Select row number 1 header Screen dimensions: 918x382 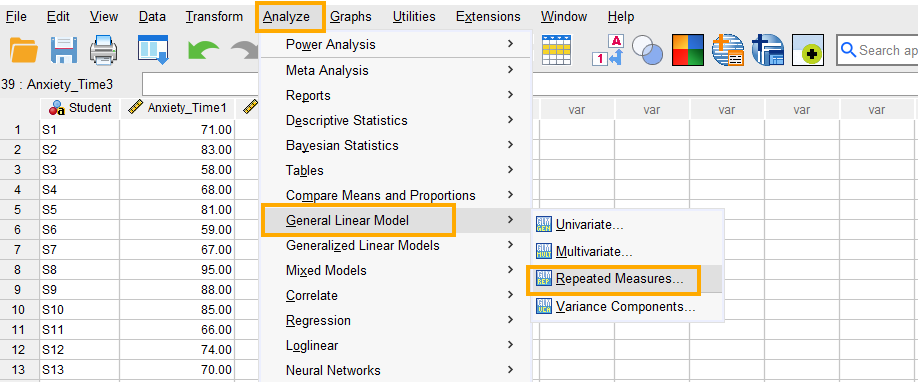point(19,129)
